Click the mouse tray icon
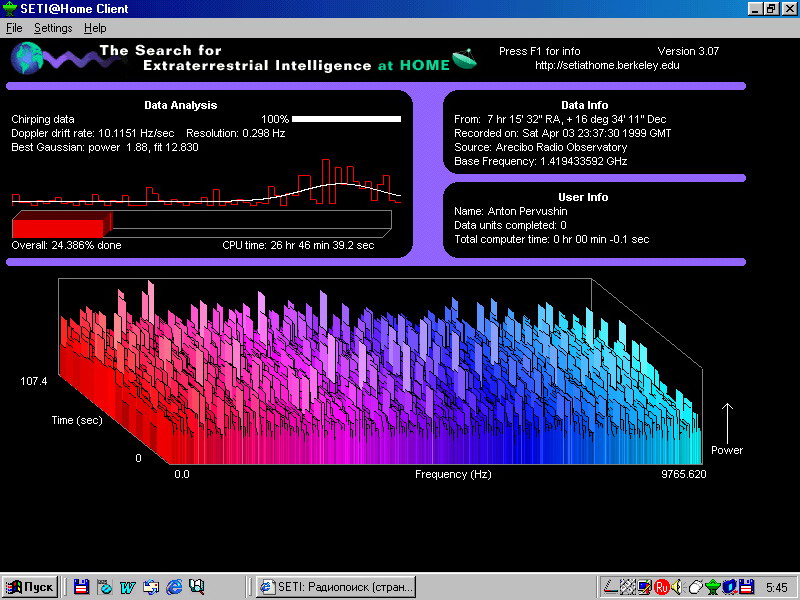 [695, 587]
